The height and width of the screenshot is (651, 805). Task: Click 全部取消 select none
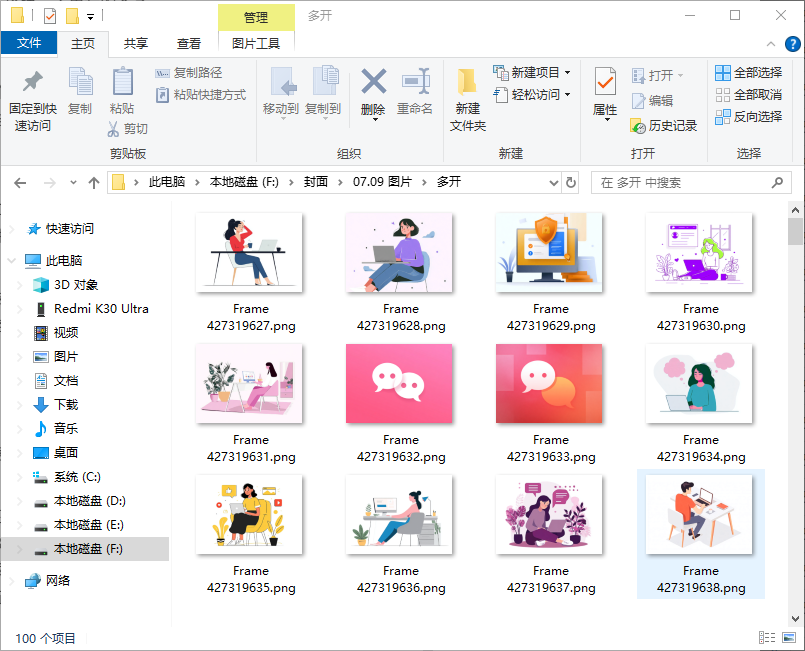pos(749,95)
